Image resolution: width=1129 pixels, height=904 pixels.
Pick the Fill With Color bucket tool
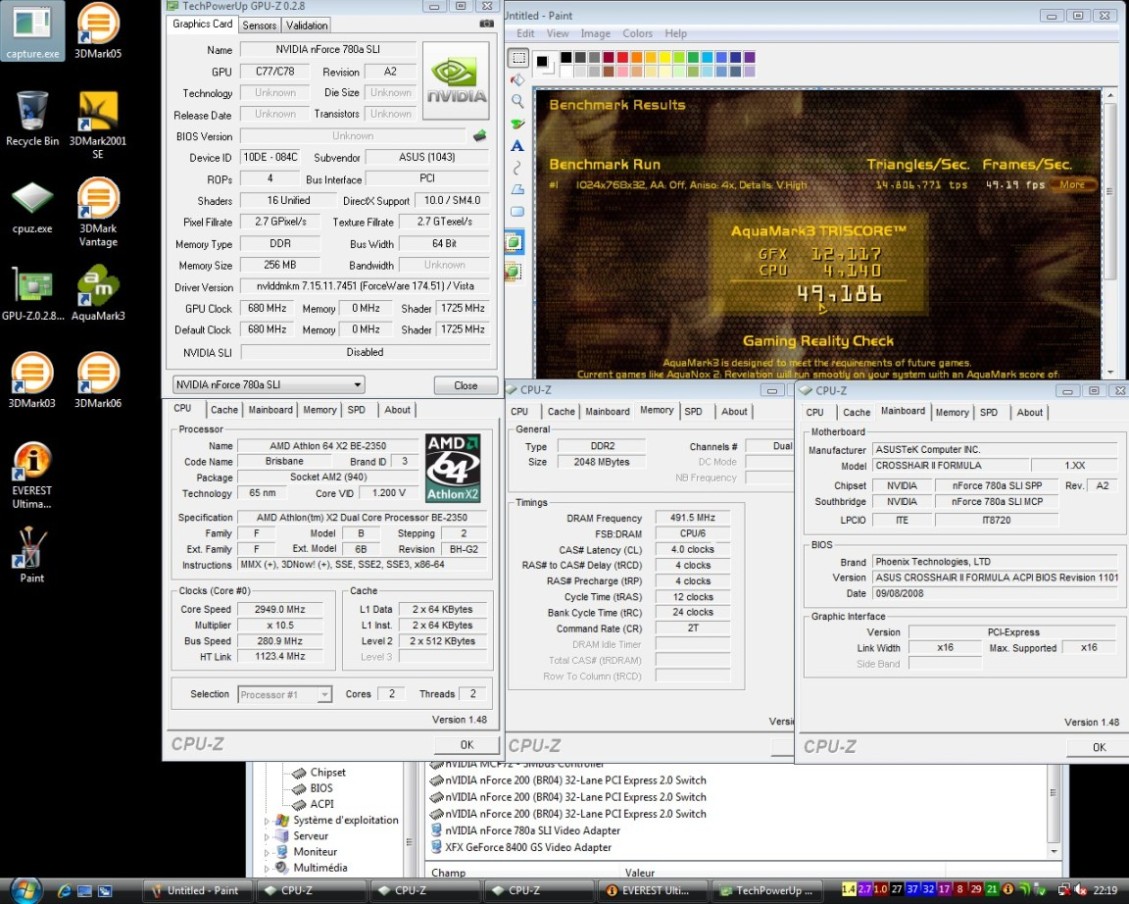coord(518,79)
